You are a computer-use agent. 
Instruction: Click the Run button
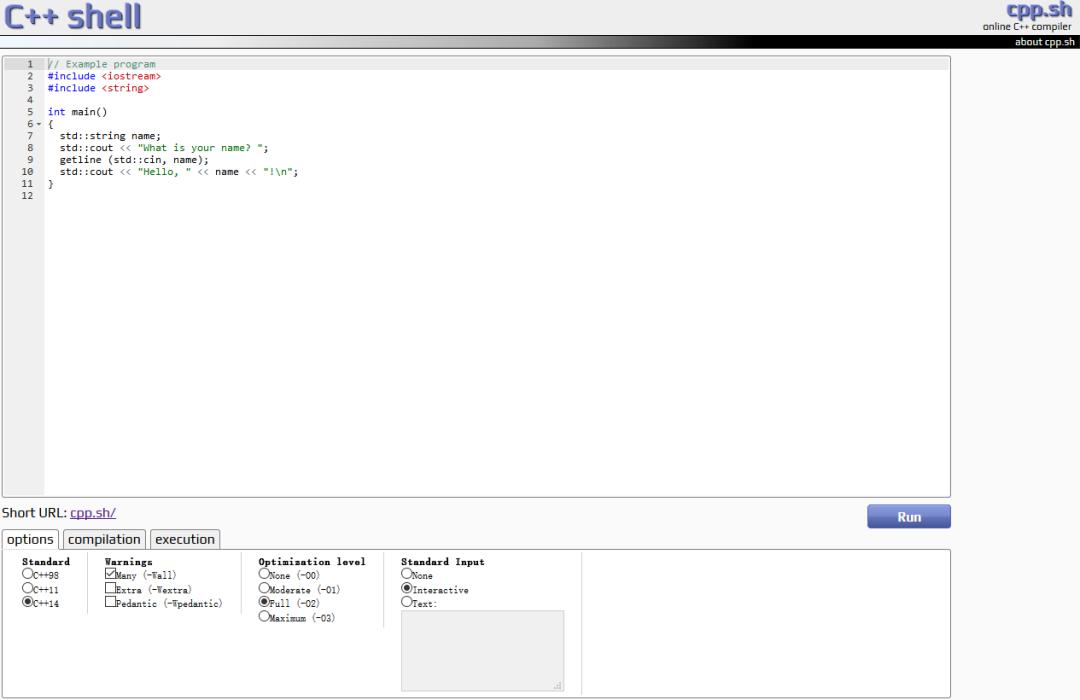908,517
